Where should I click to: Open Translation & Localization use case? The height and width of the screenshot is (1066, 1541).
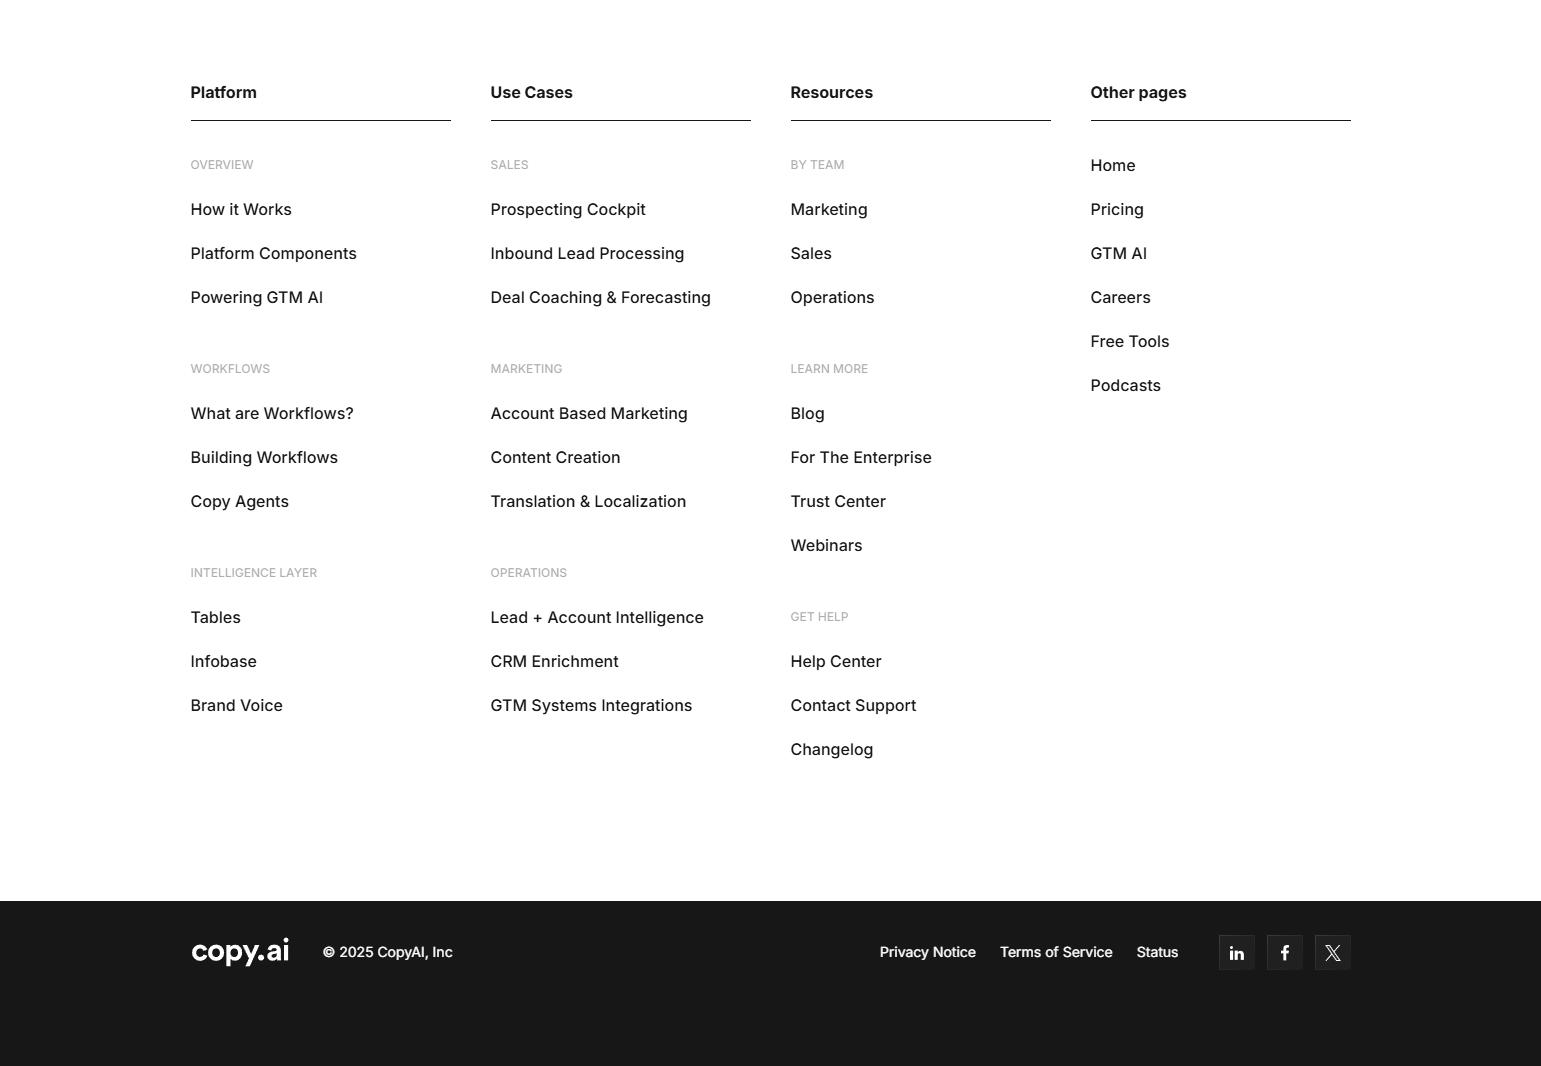(588, 501)
